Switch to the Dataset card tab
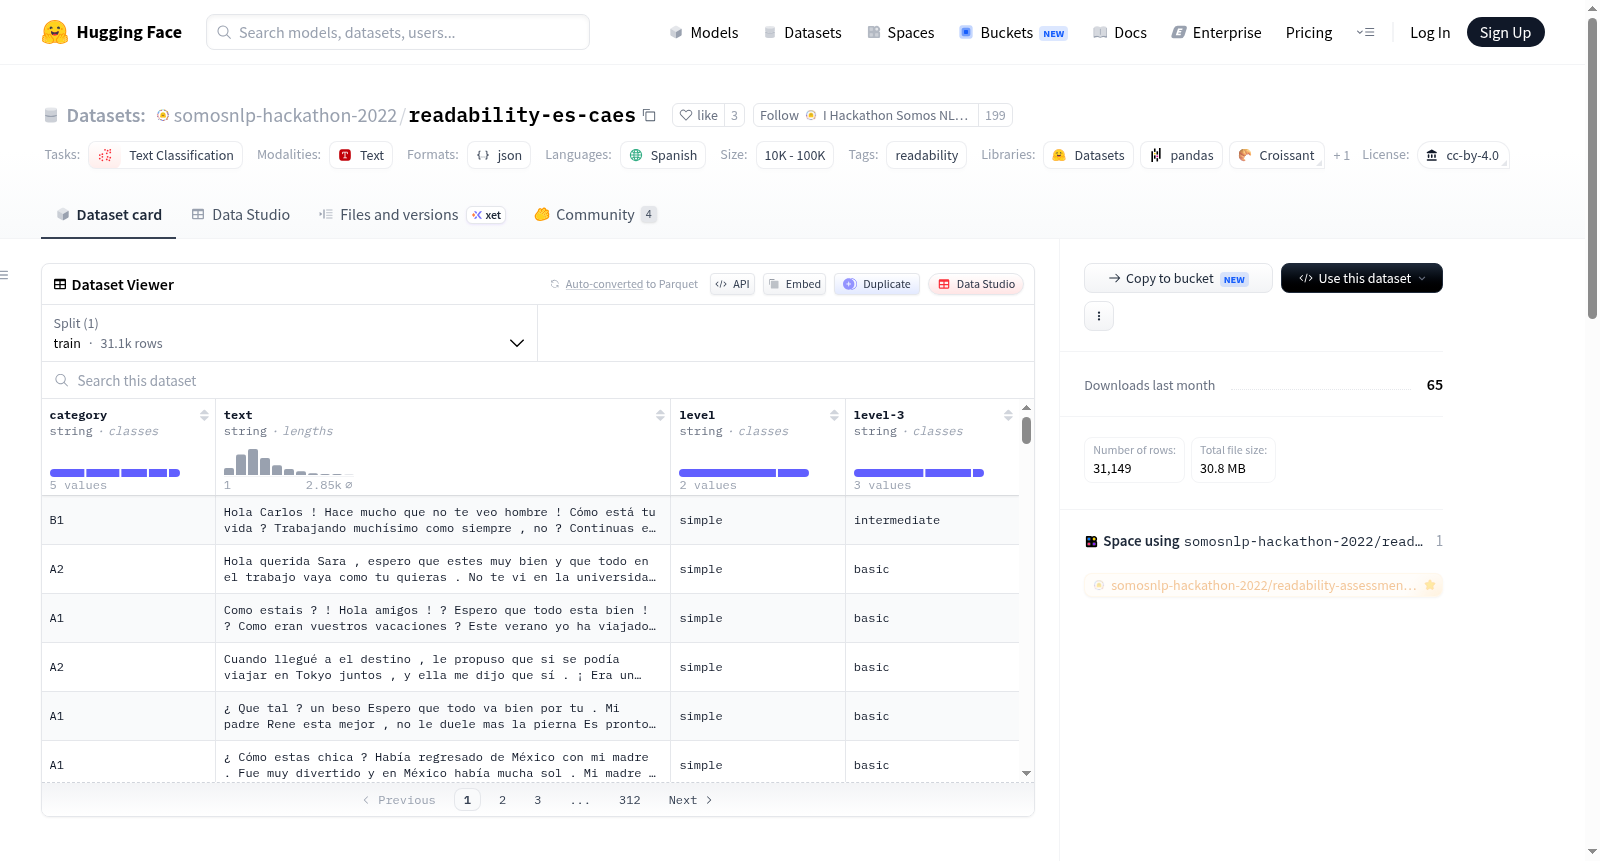The width and height of the screenshot is (1600, 861). (x=108, y=214)
